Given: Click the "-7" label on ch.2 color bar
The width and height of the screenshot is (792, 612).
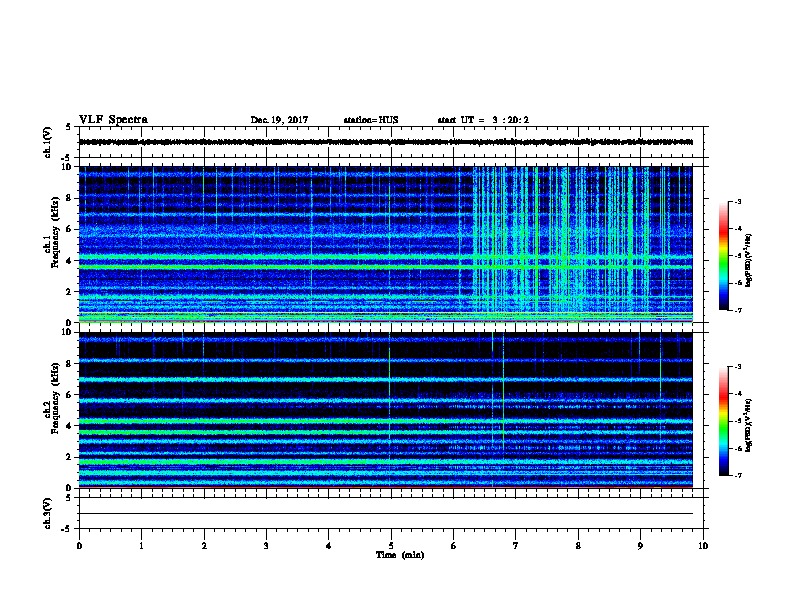Looking at the screenshot, I should [x=737, y=475].
